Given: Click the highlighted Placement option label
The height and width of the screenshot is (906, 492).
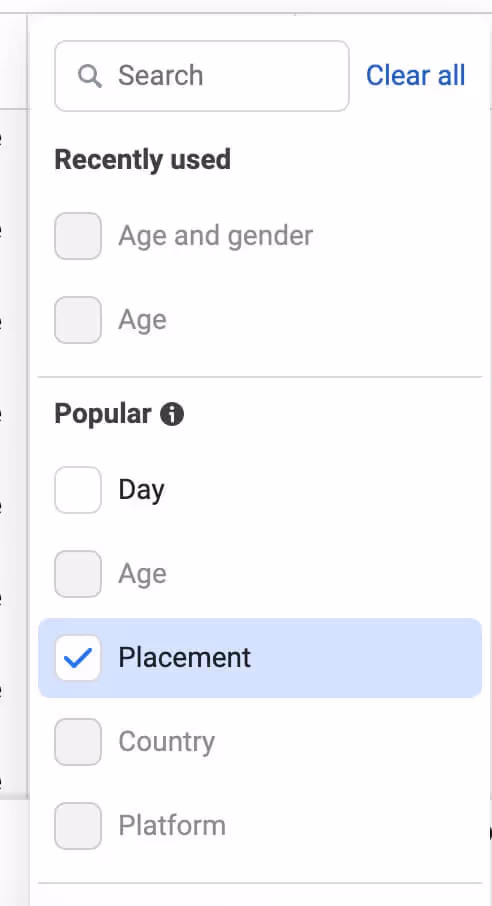Looking at the screenshot, I should coord(184,658).
